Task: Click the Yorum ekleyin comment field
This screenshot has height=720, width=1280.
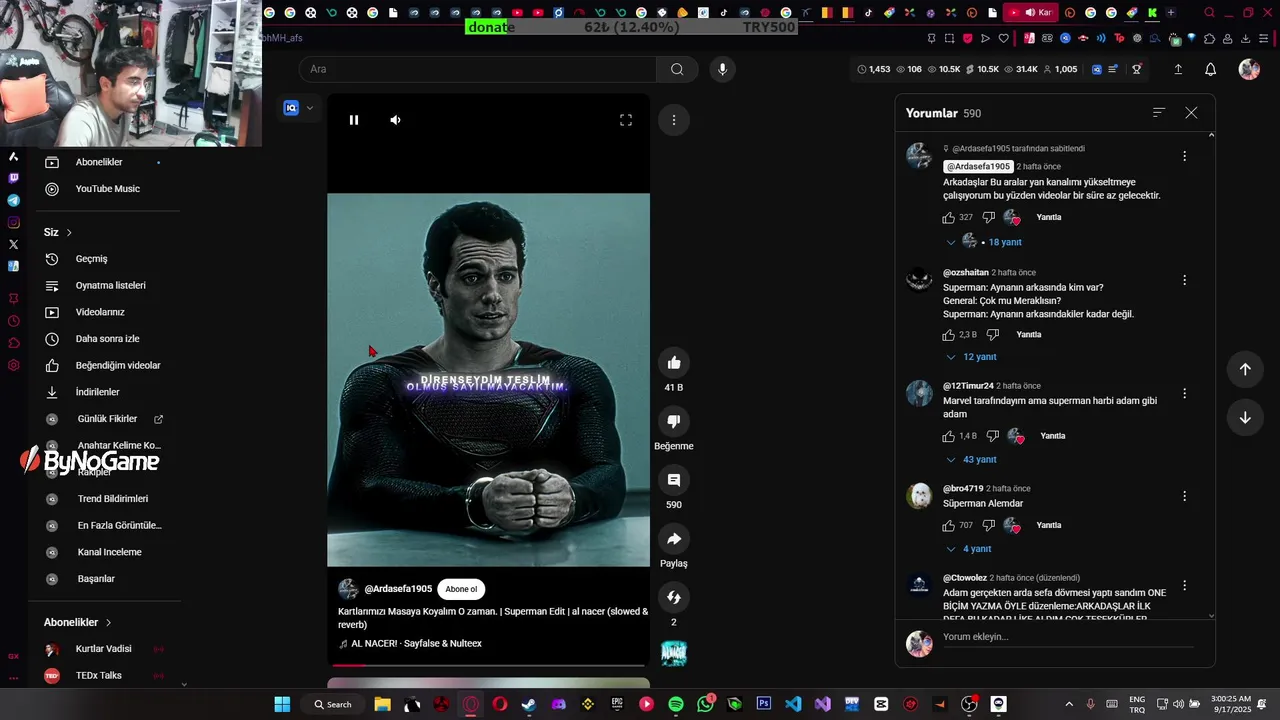Action: pyautogui.click(x=1070, y=637)
